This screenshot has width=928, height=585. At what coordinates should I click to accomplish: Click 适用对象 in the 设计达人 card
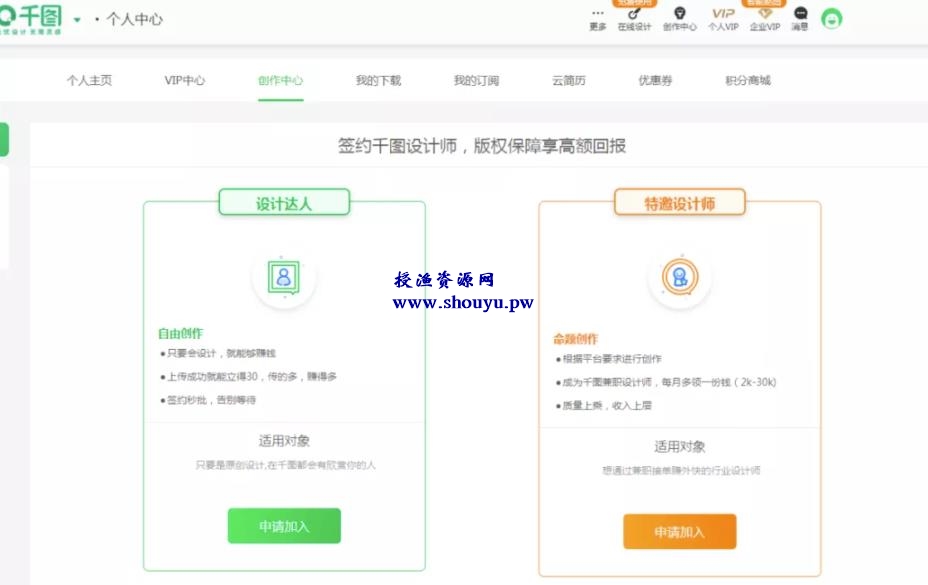[284, 441]
